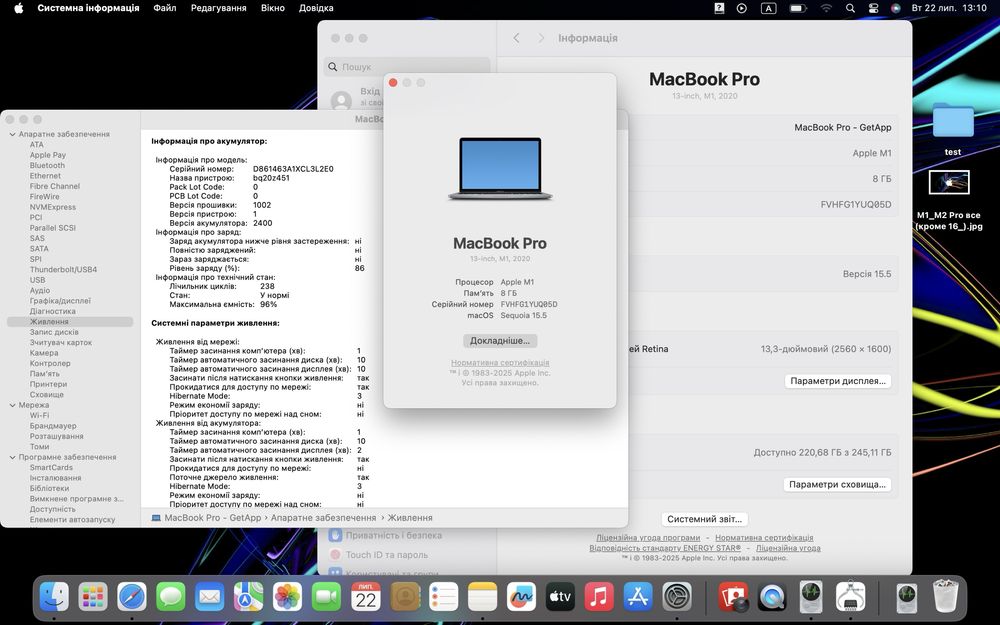Collapse the Апаратне забезпечення section
Image resolution: width=1000 pixels, height=625 pixels.
[x=12, y=135]
